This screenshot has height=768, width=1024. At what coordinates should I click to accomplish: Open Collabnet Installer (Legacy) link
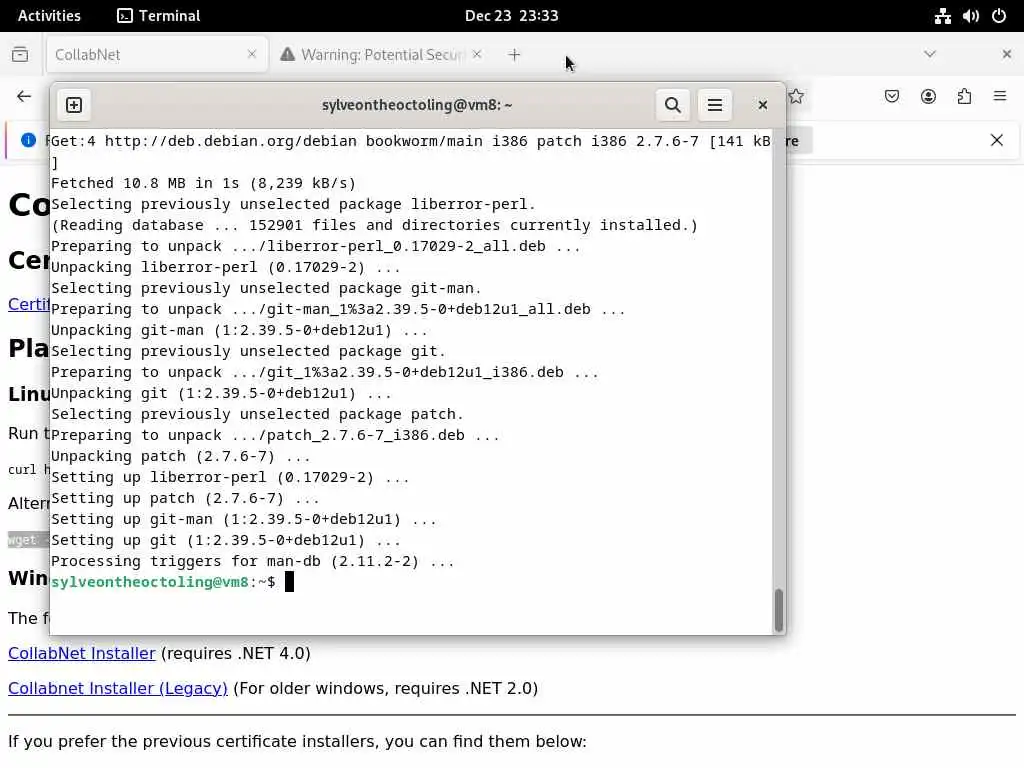coord(118,688)
